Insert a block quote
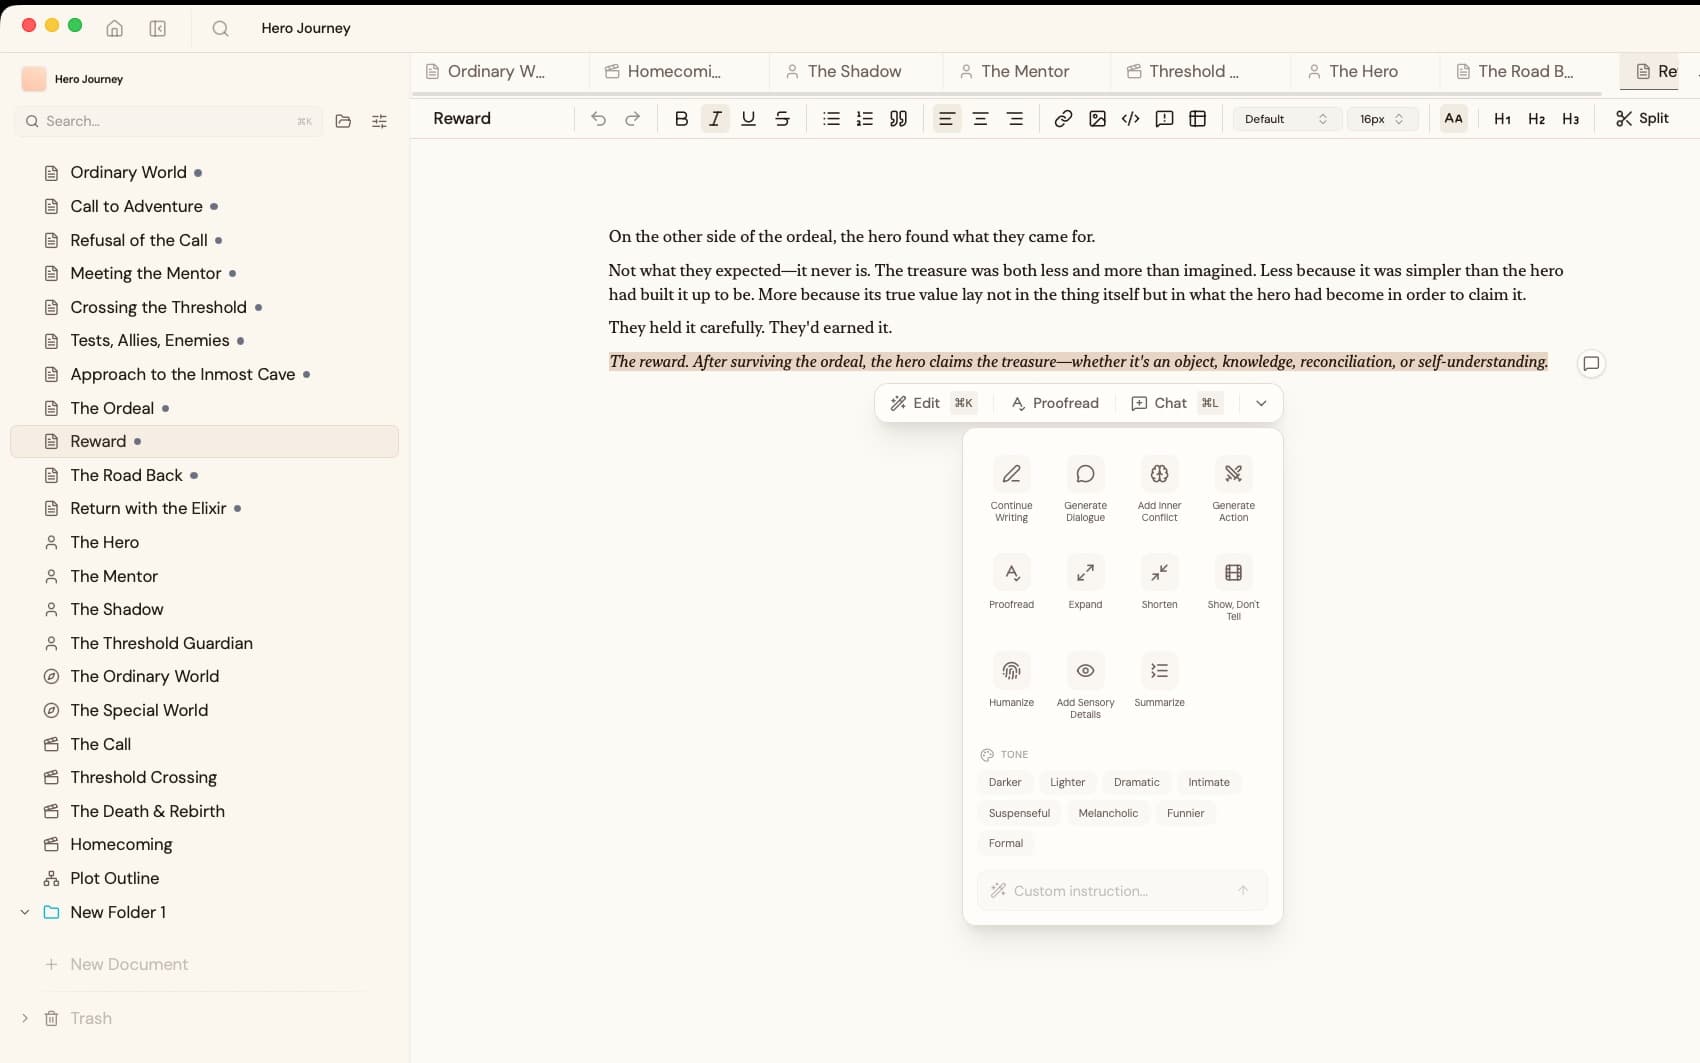Viewport: 1700px width, 1063px height. [x=899, y=118]
